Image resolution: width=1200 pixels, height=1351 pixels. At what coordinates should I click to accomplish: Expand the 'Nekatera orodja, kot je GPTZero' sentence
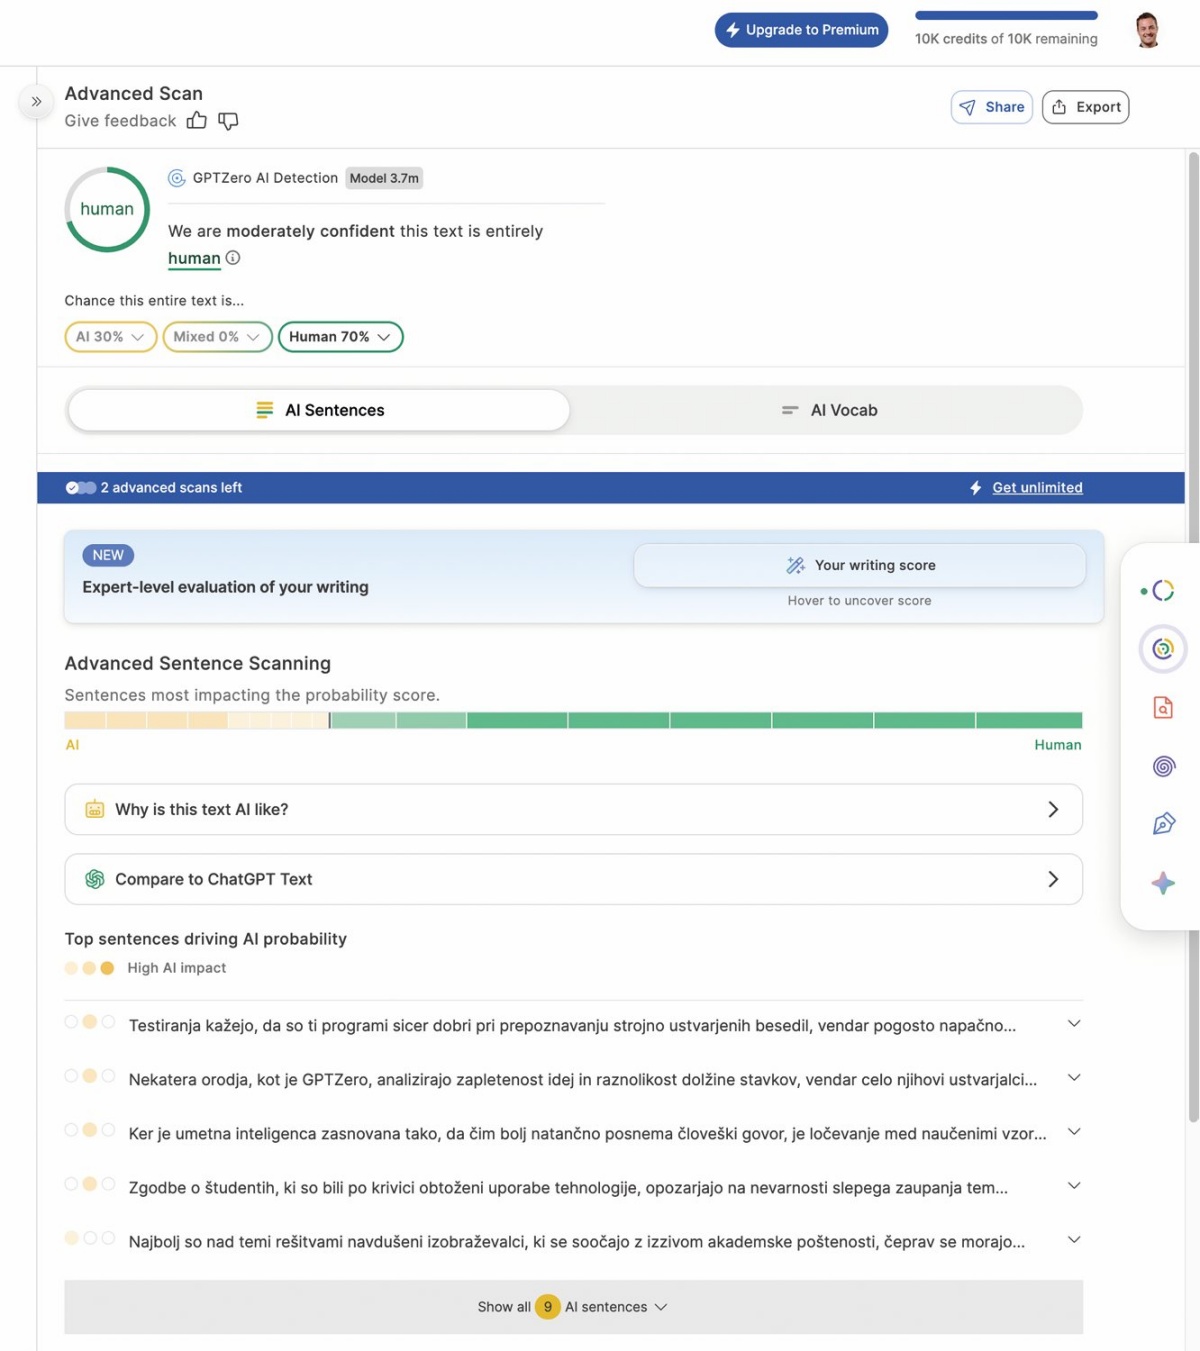coord(1074,1078)
